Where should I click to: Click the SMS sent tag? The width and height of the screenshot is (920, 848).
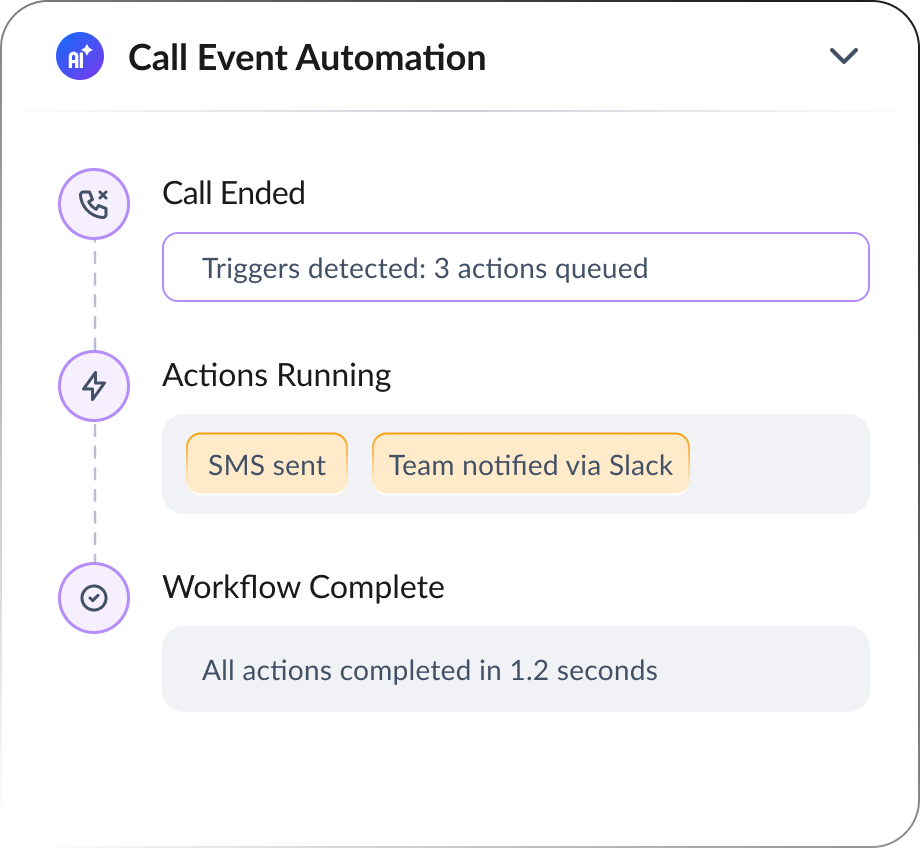point(267,464)
